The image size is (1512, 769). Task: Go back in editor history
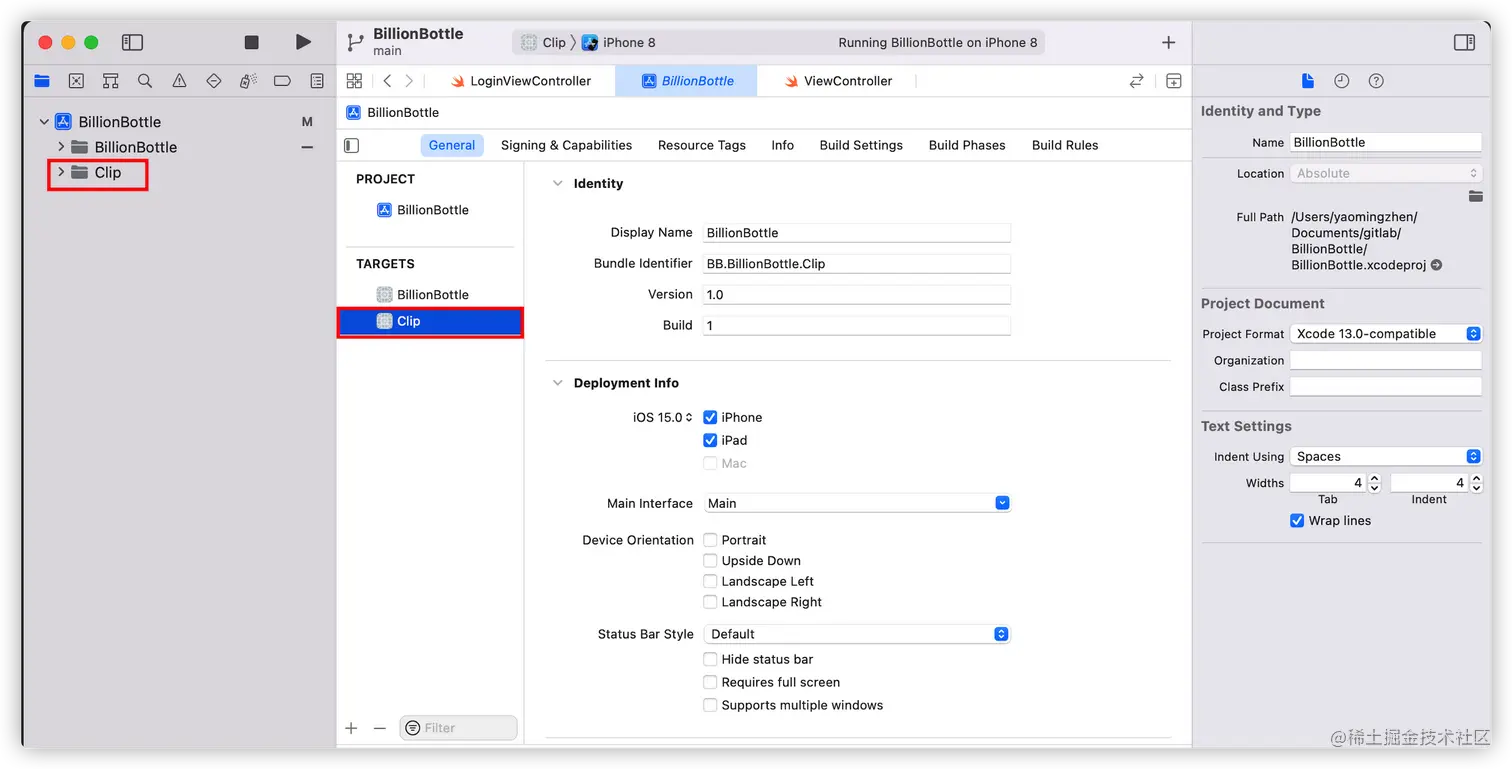tap(387, 81)
